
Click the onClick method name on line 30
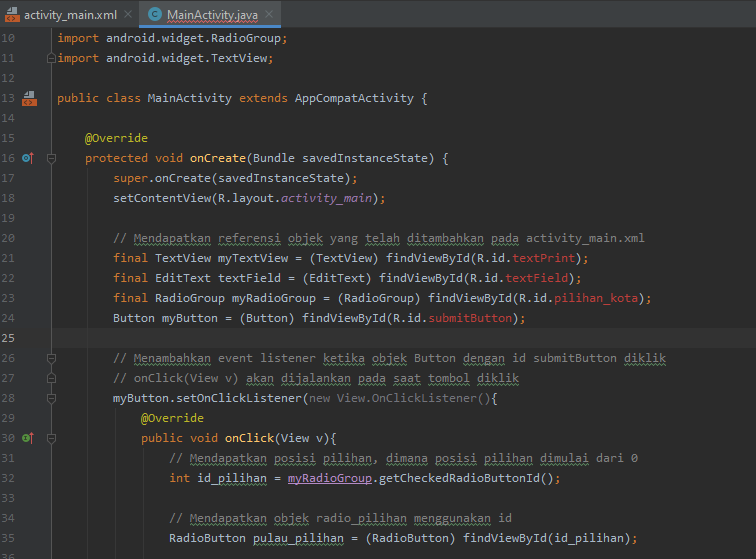(249, 438)
